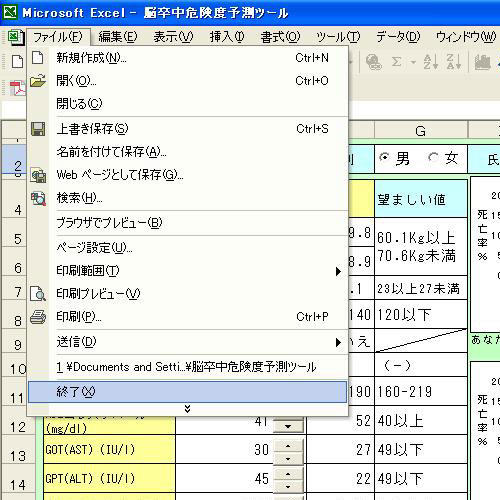Decrease GOT(AST) value with down spinner
This screenshot has width=500, height=500.
(x=288, y=458)
